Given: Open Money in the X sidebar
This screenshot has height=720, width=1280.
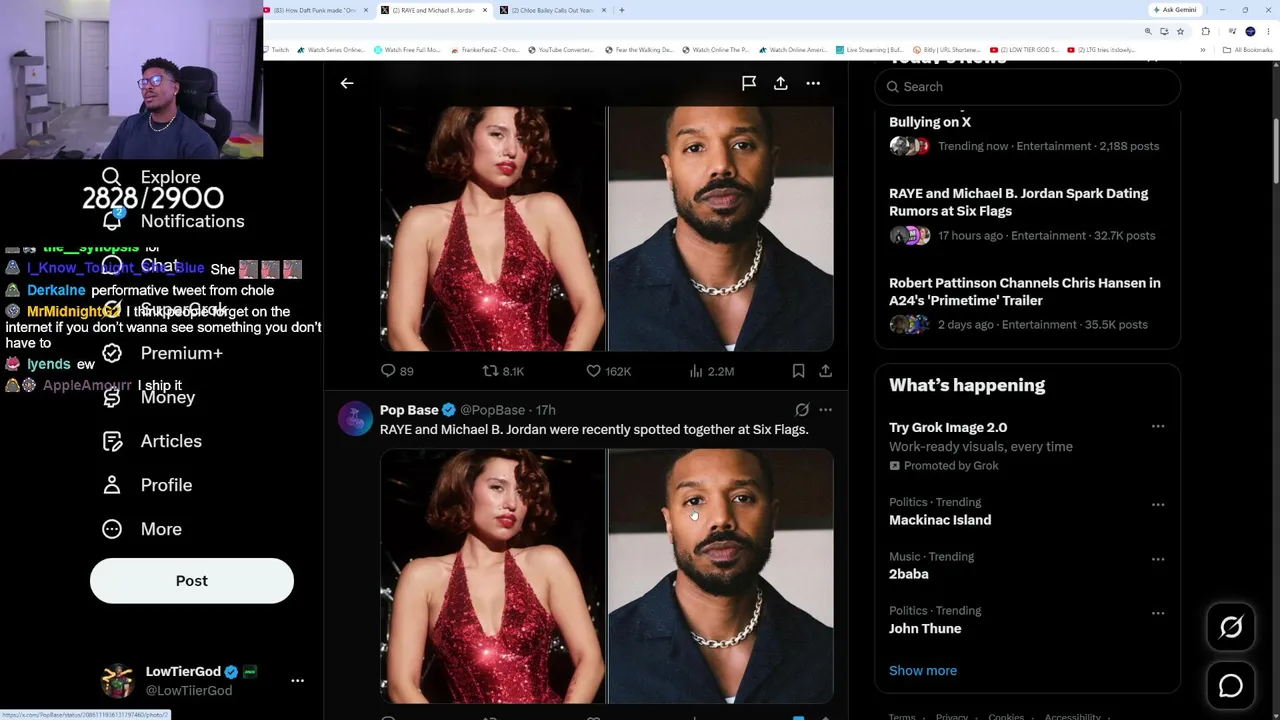Looking at the screenshot, I should [x=147, y=397].
